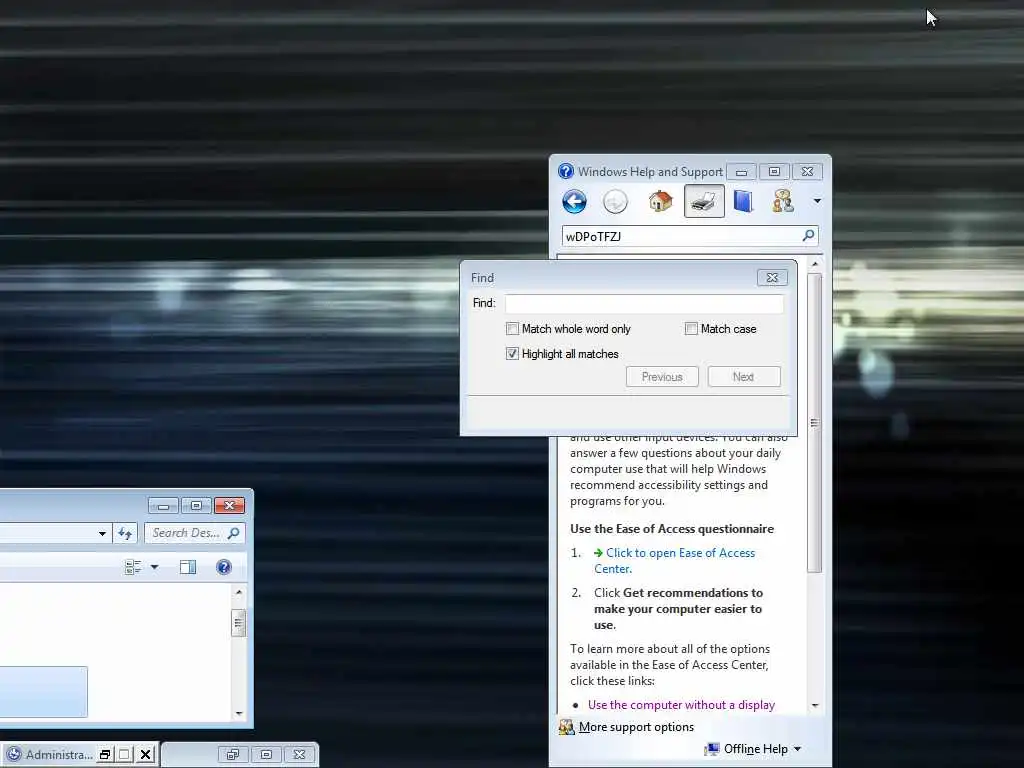Click Use the Ease of Access questionnaire heading

671,529
